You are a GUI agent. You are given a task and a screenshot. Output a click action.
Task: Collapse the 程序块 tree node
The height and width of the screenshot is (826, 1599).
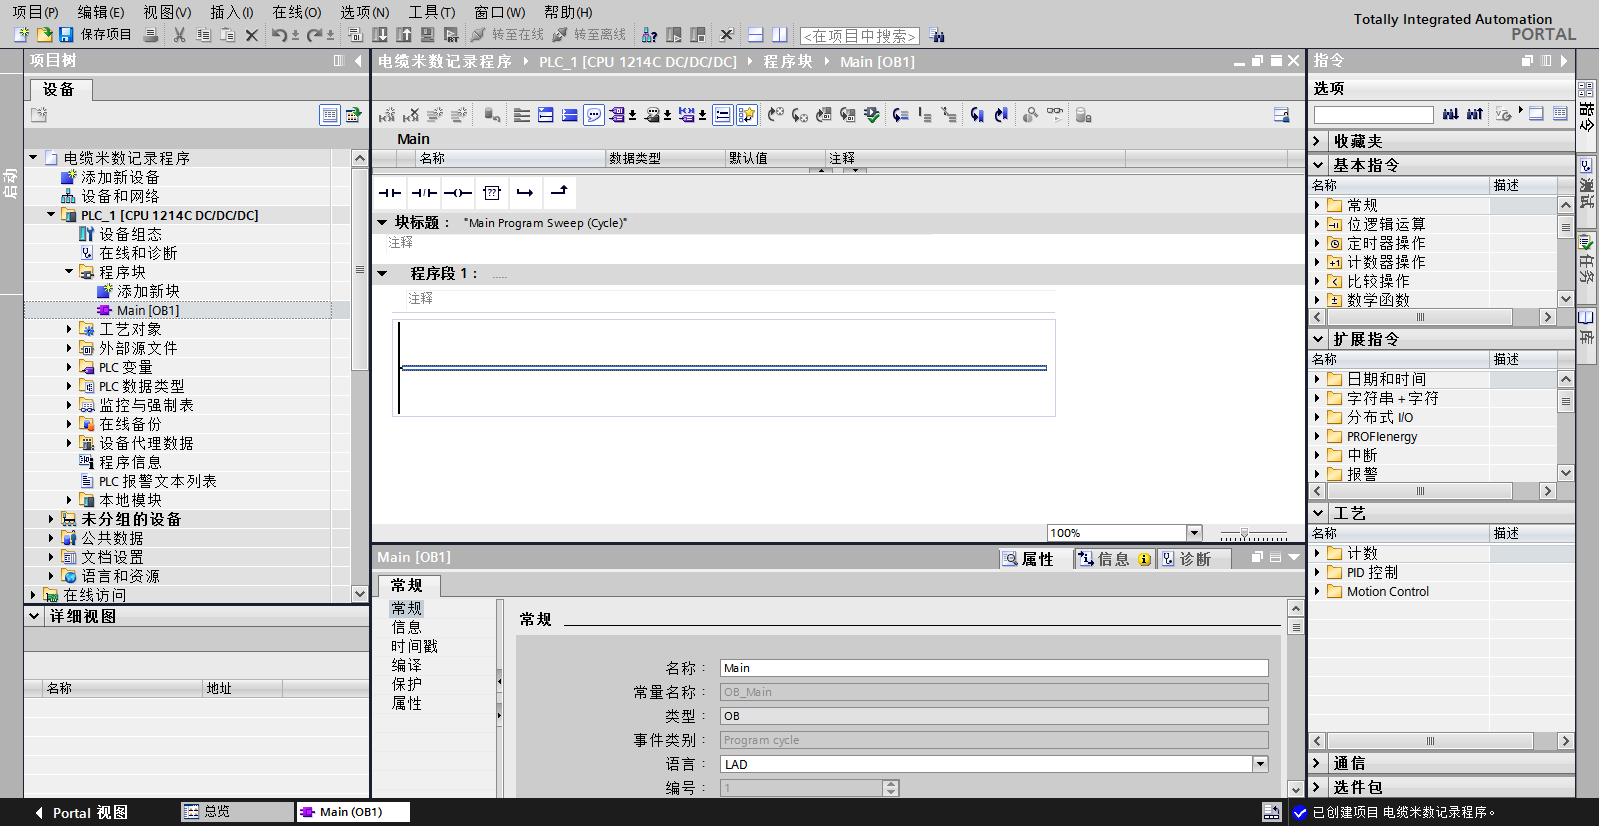coord(69,272)
